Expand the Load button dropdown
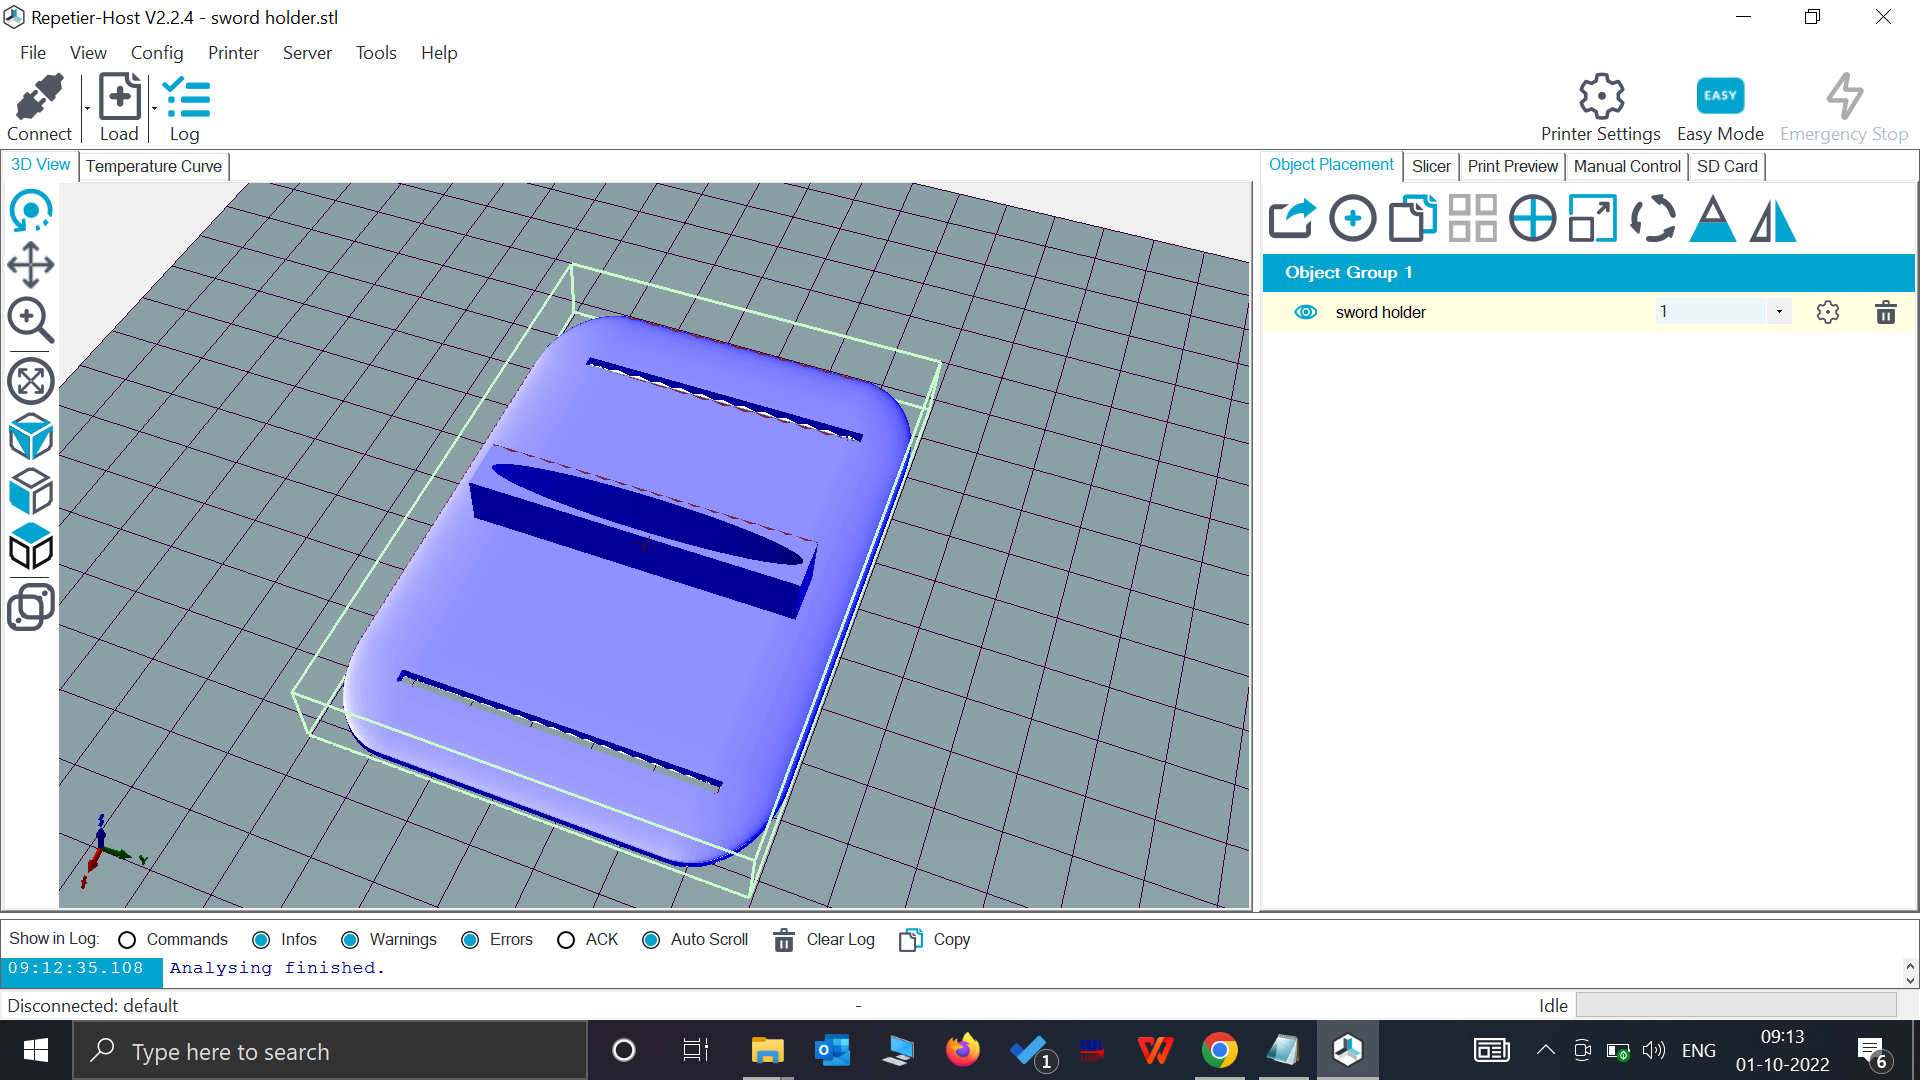Image resolution: width=1920 pixels, height=1080 pixels. coord(153,108)
